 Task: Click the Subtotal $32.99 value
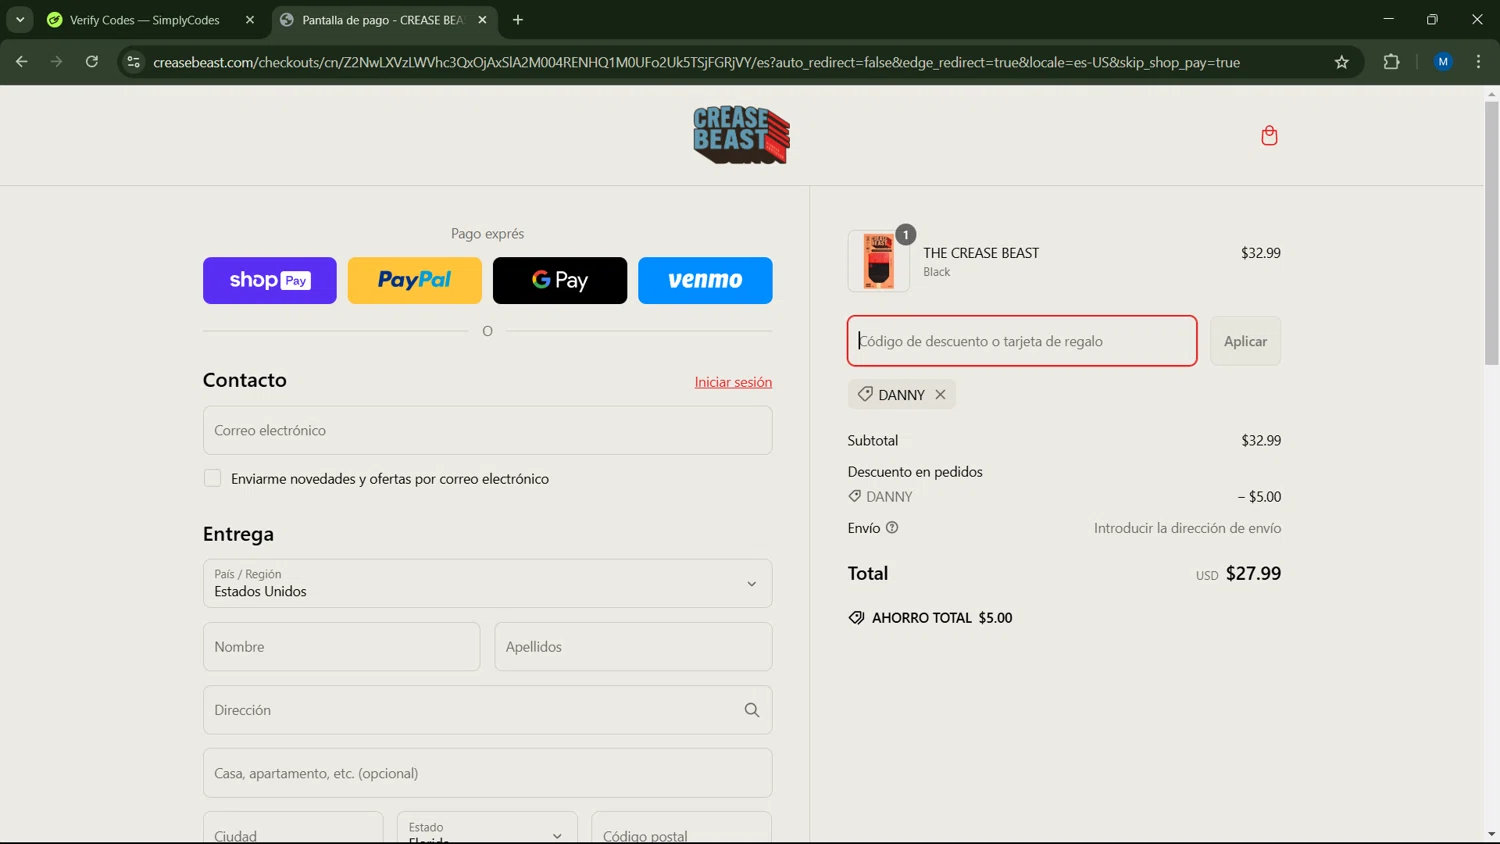tap(1261, 440)
